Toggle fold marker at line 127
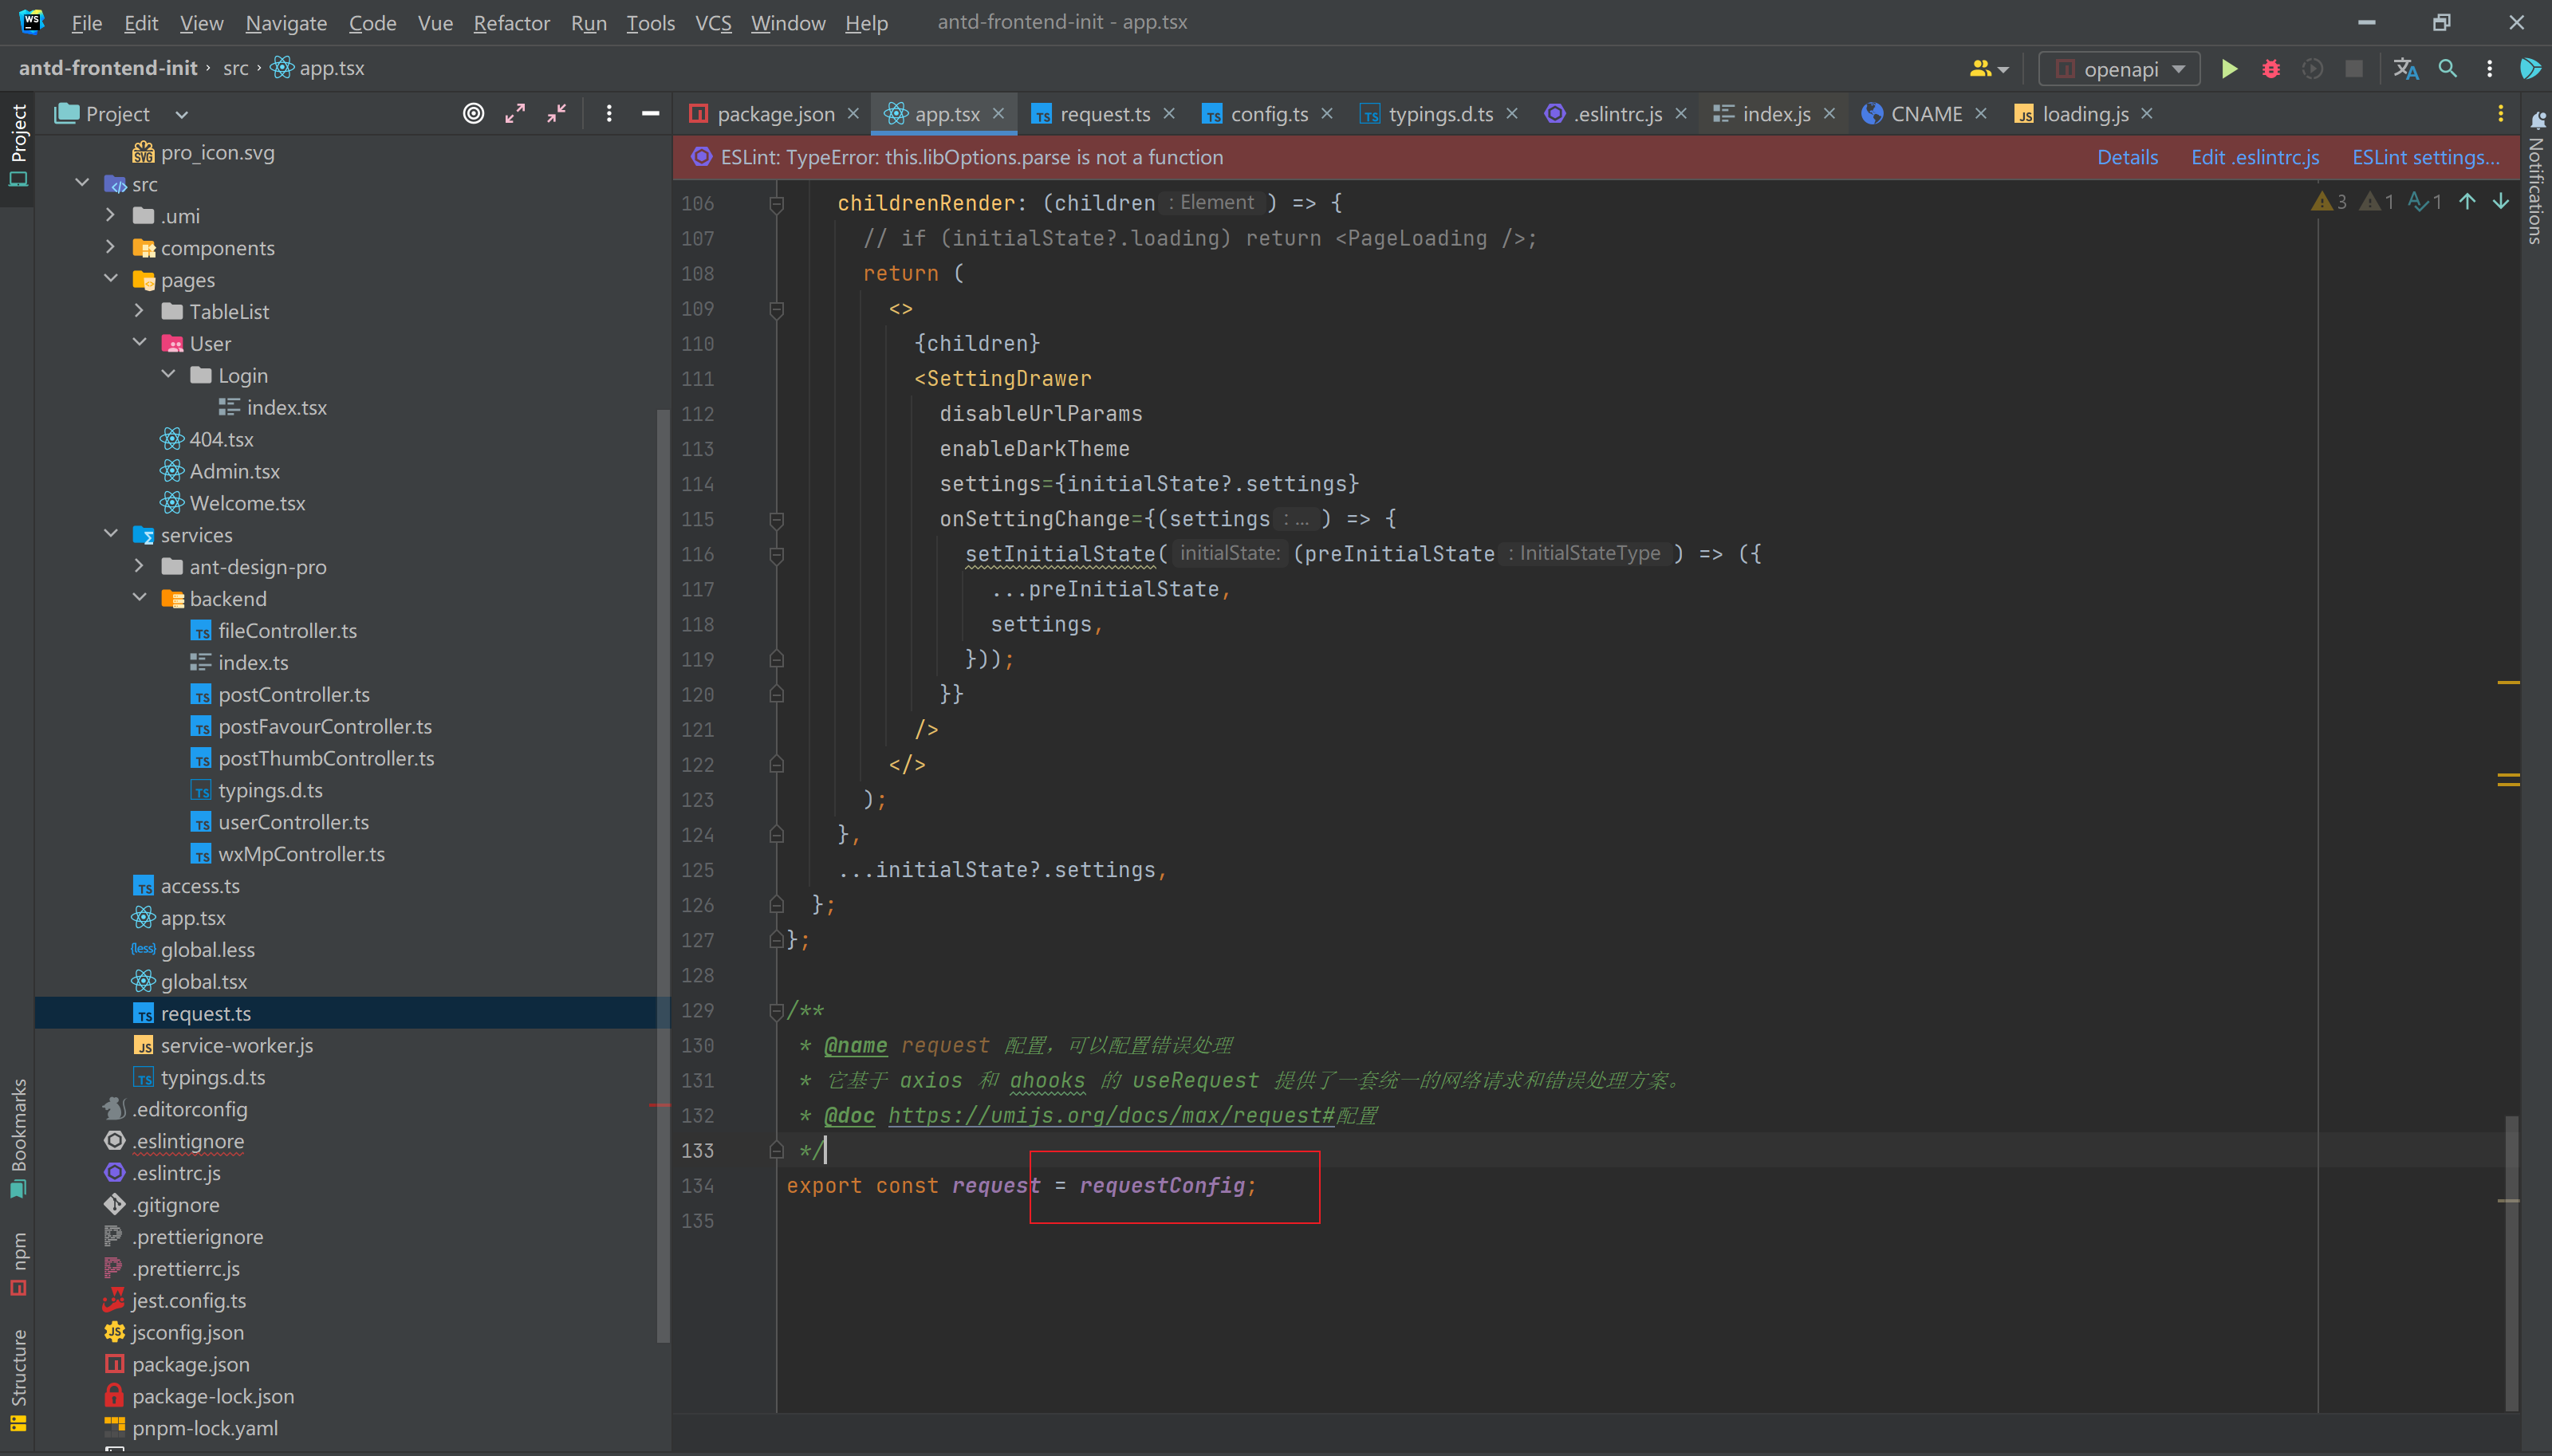This screenshot has height=1456, width=2552. click(x=776, y=940)
